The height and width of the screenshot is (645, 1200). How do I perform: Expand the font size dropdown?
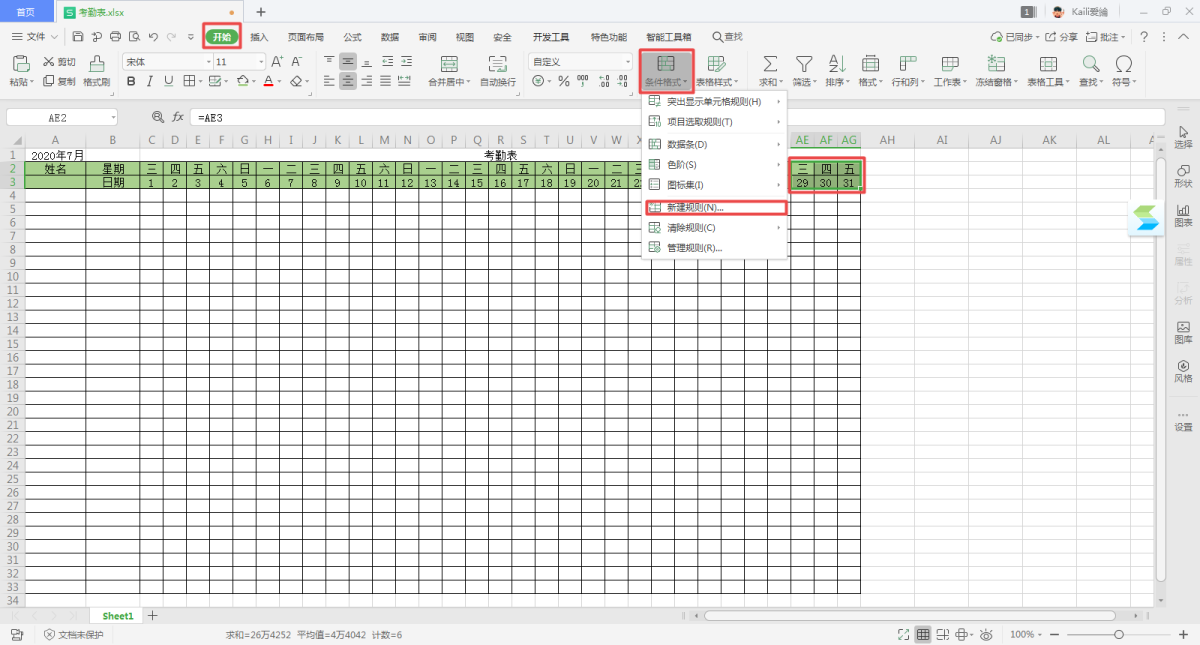click(261, 62)
